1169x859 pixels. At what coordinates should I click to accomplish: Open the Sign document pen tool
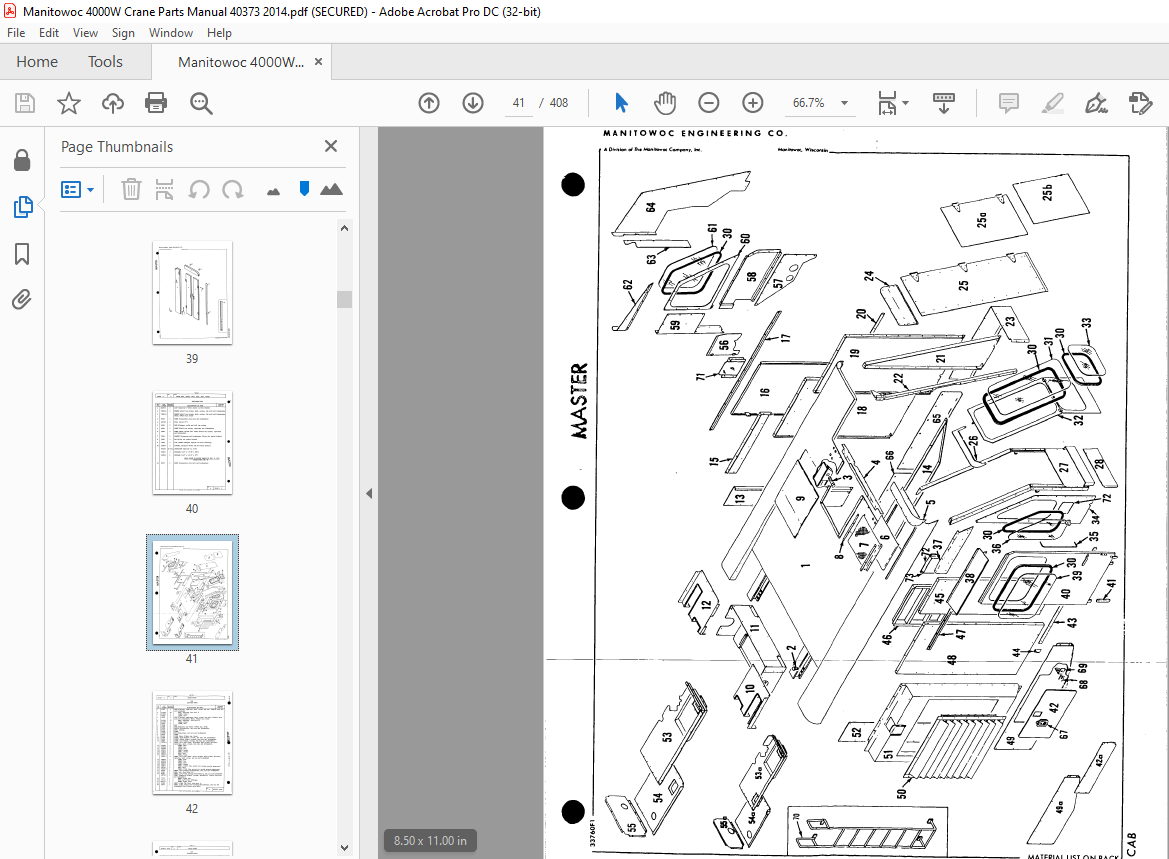(1096, 103)
